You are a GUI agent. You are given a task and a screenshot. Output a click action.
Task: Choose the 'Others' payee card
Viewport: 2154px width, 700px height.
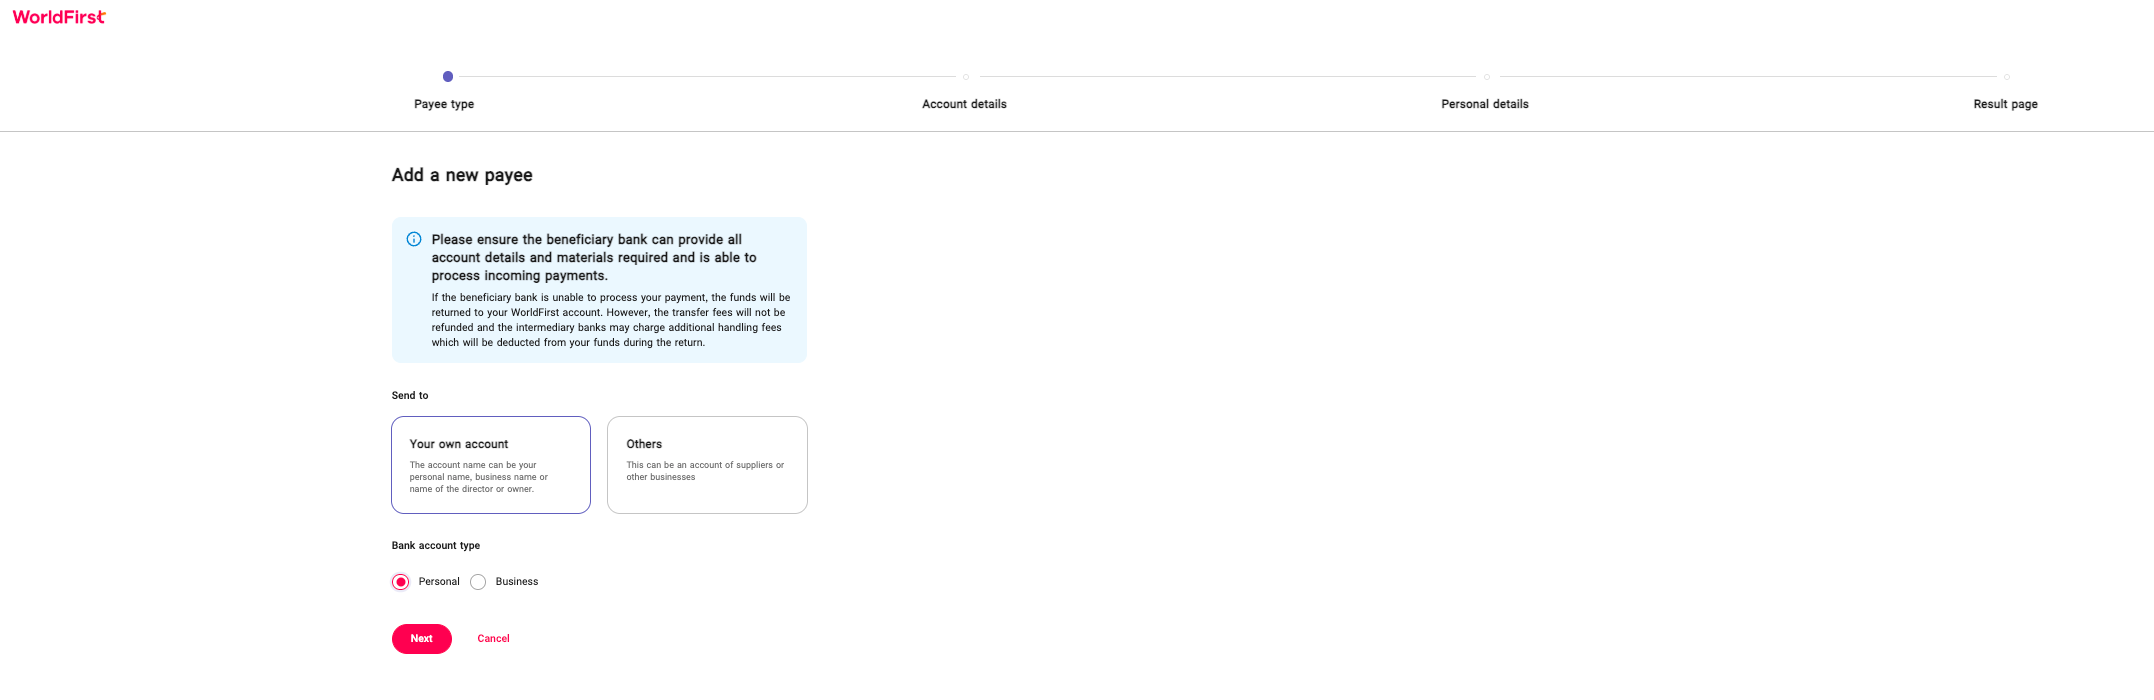coord(707,465)
